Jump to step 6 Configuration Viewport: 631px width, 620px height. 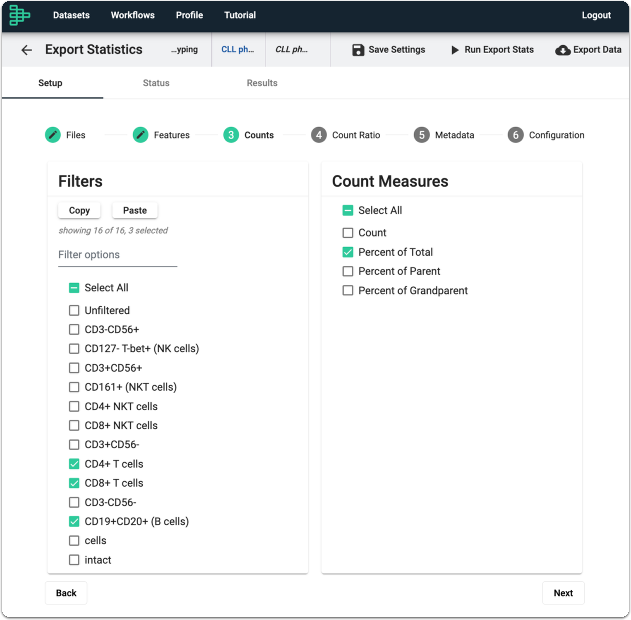(x=546, y=135)
